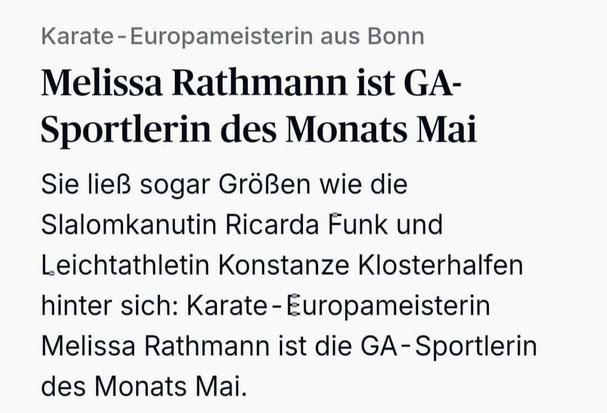Click the word 'Slalomkanutin' in the teaser

129,225
